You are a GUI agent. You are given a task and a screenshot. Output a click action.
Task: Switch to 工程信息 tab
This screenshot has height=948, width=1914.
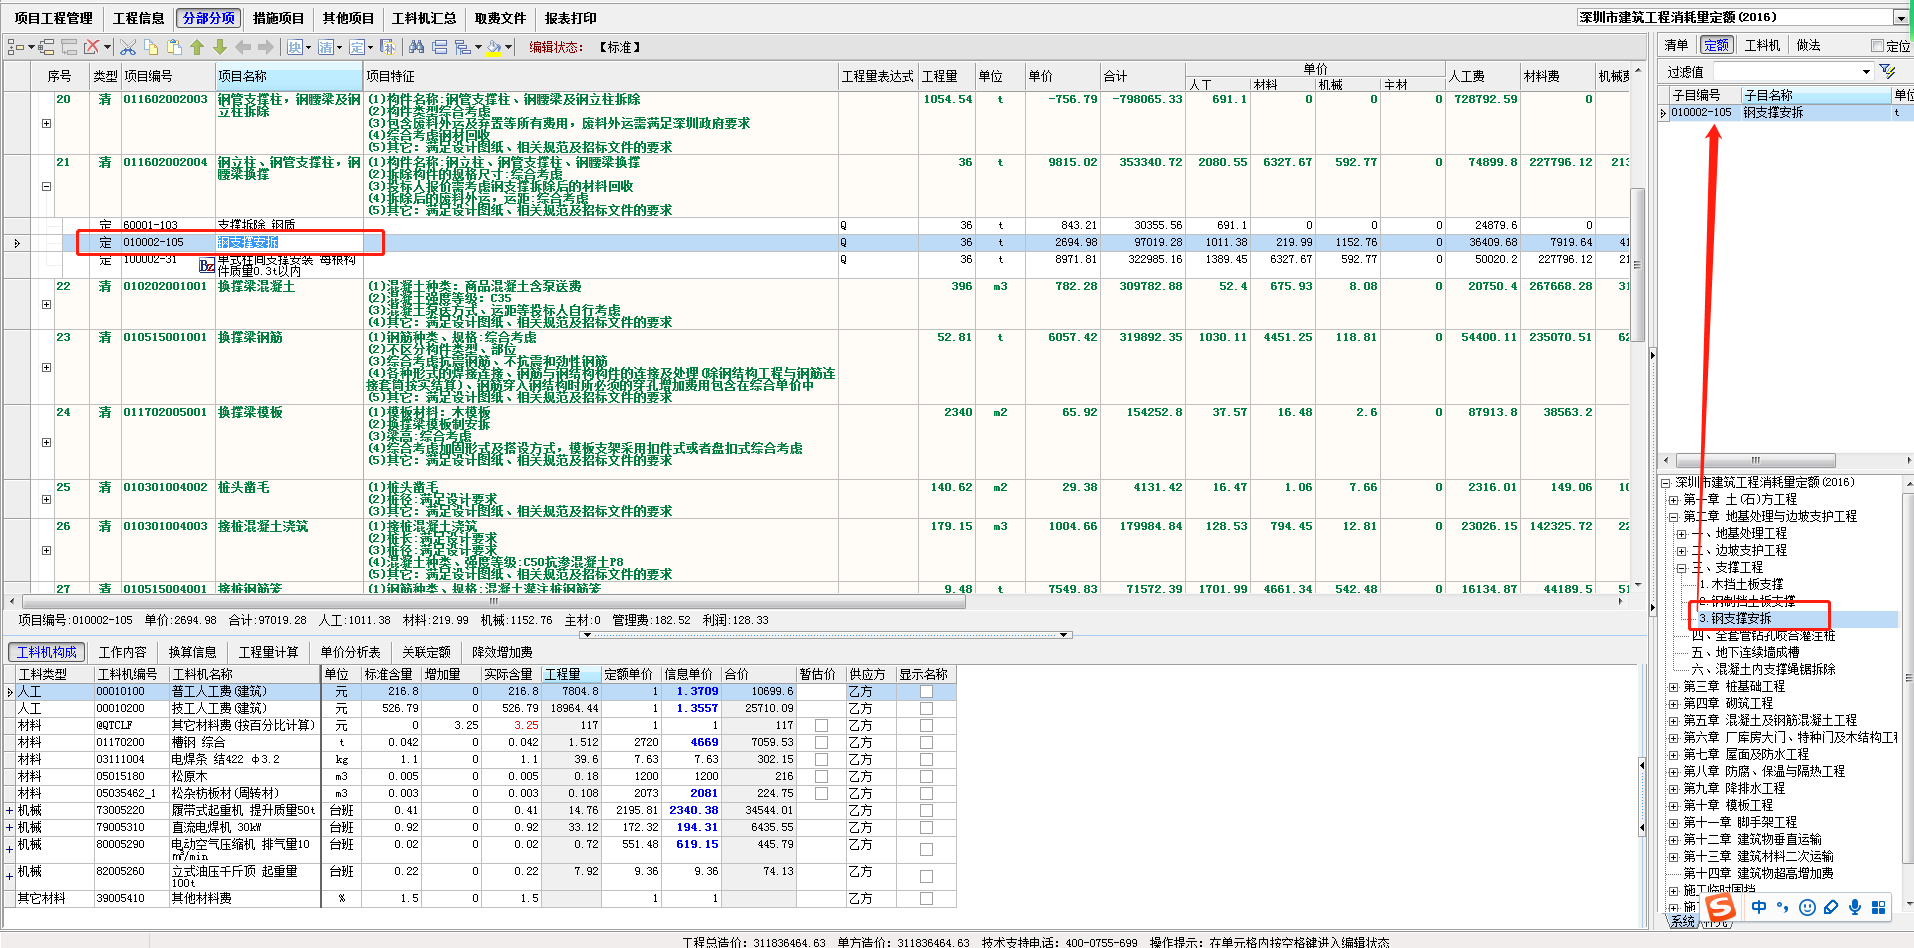pos(138,18)
